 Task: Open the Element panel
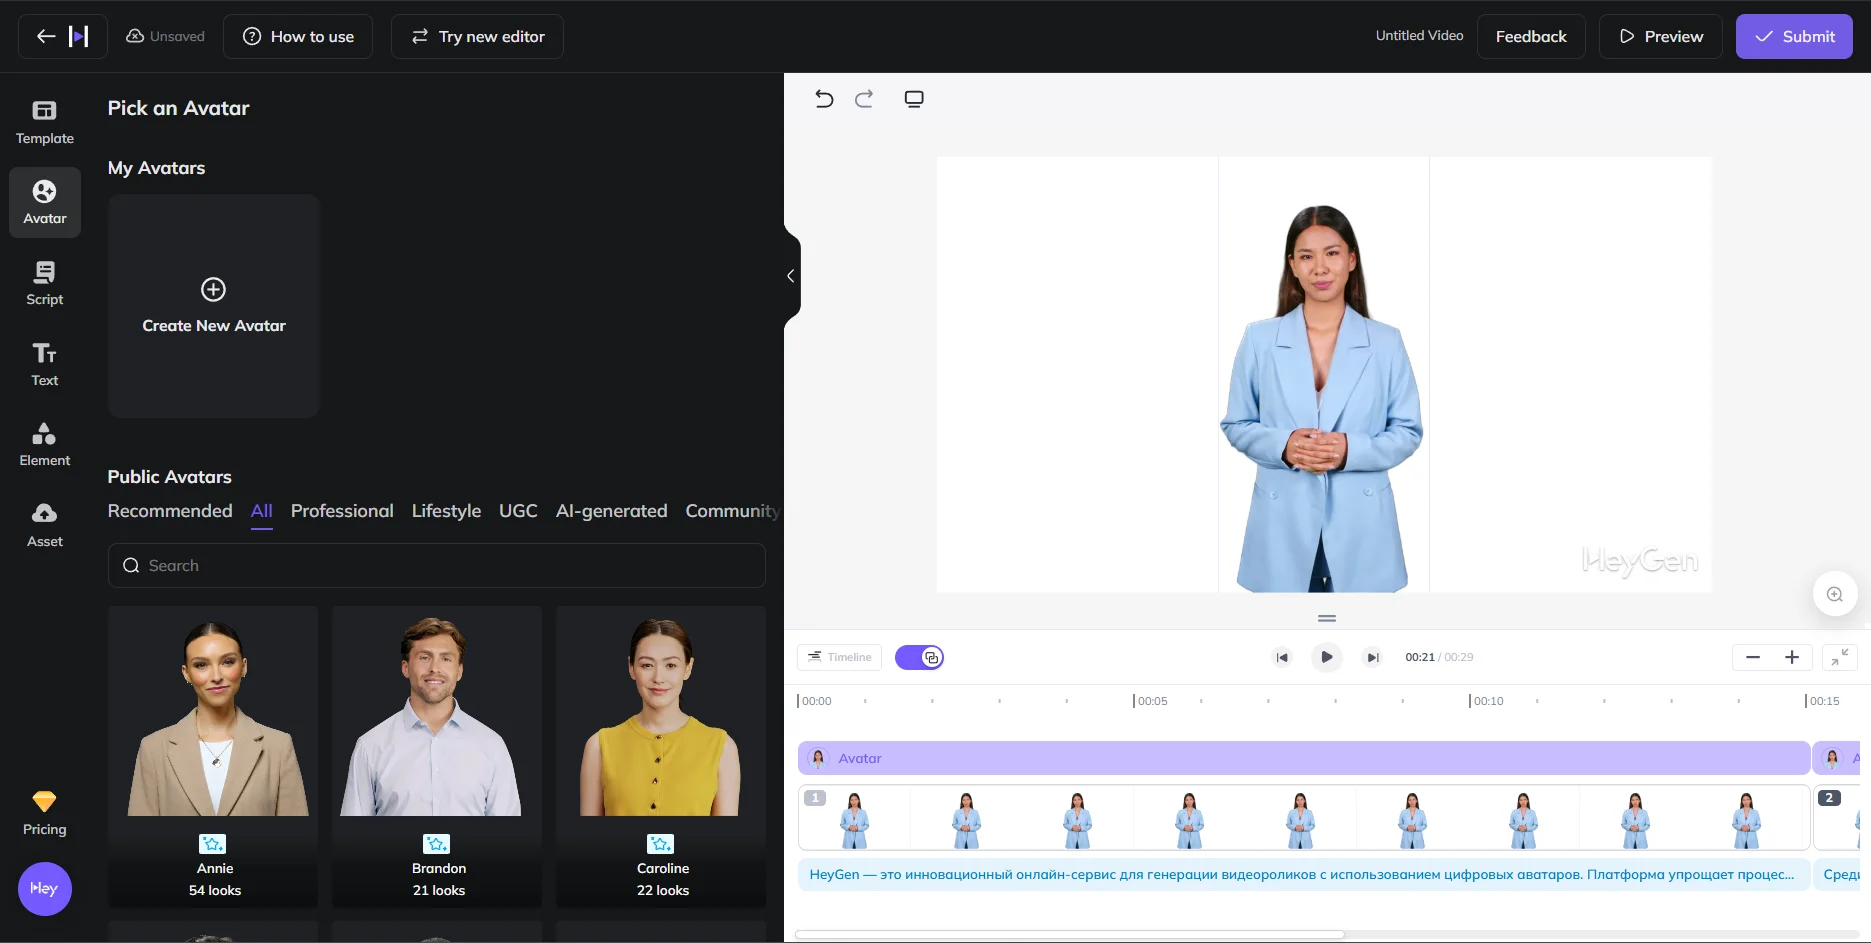pos(45,444)
